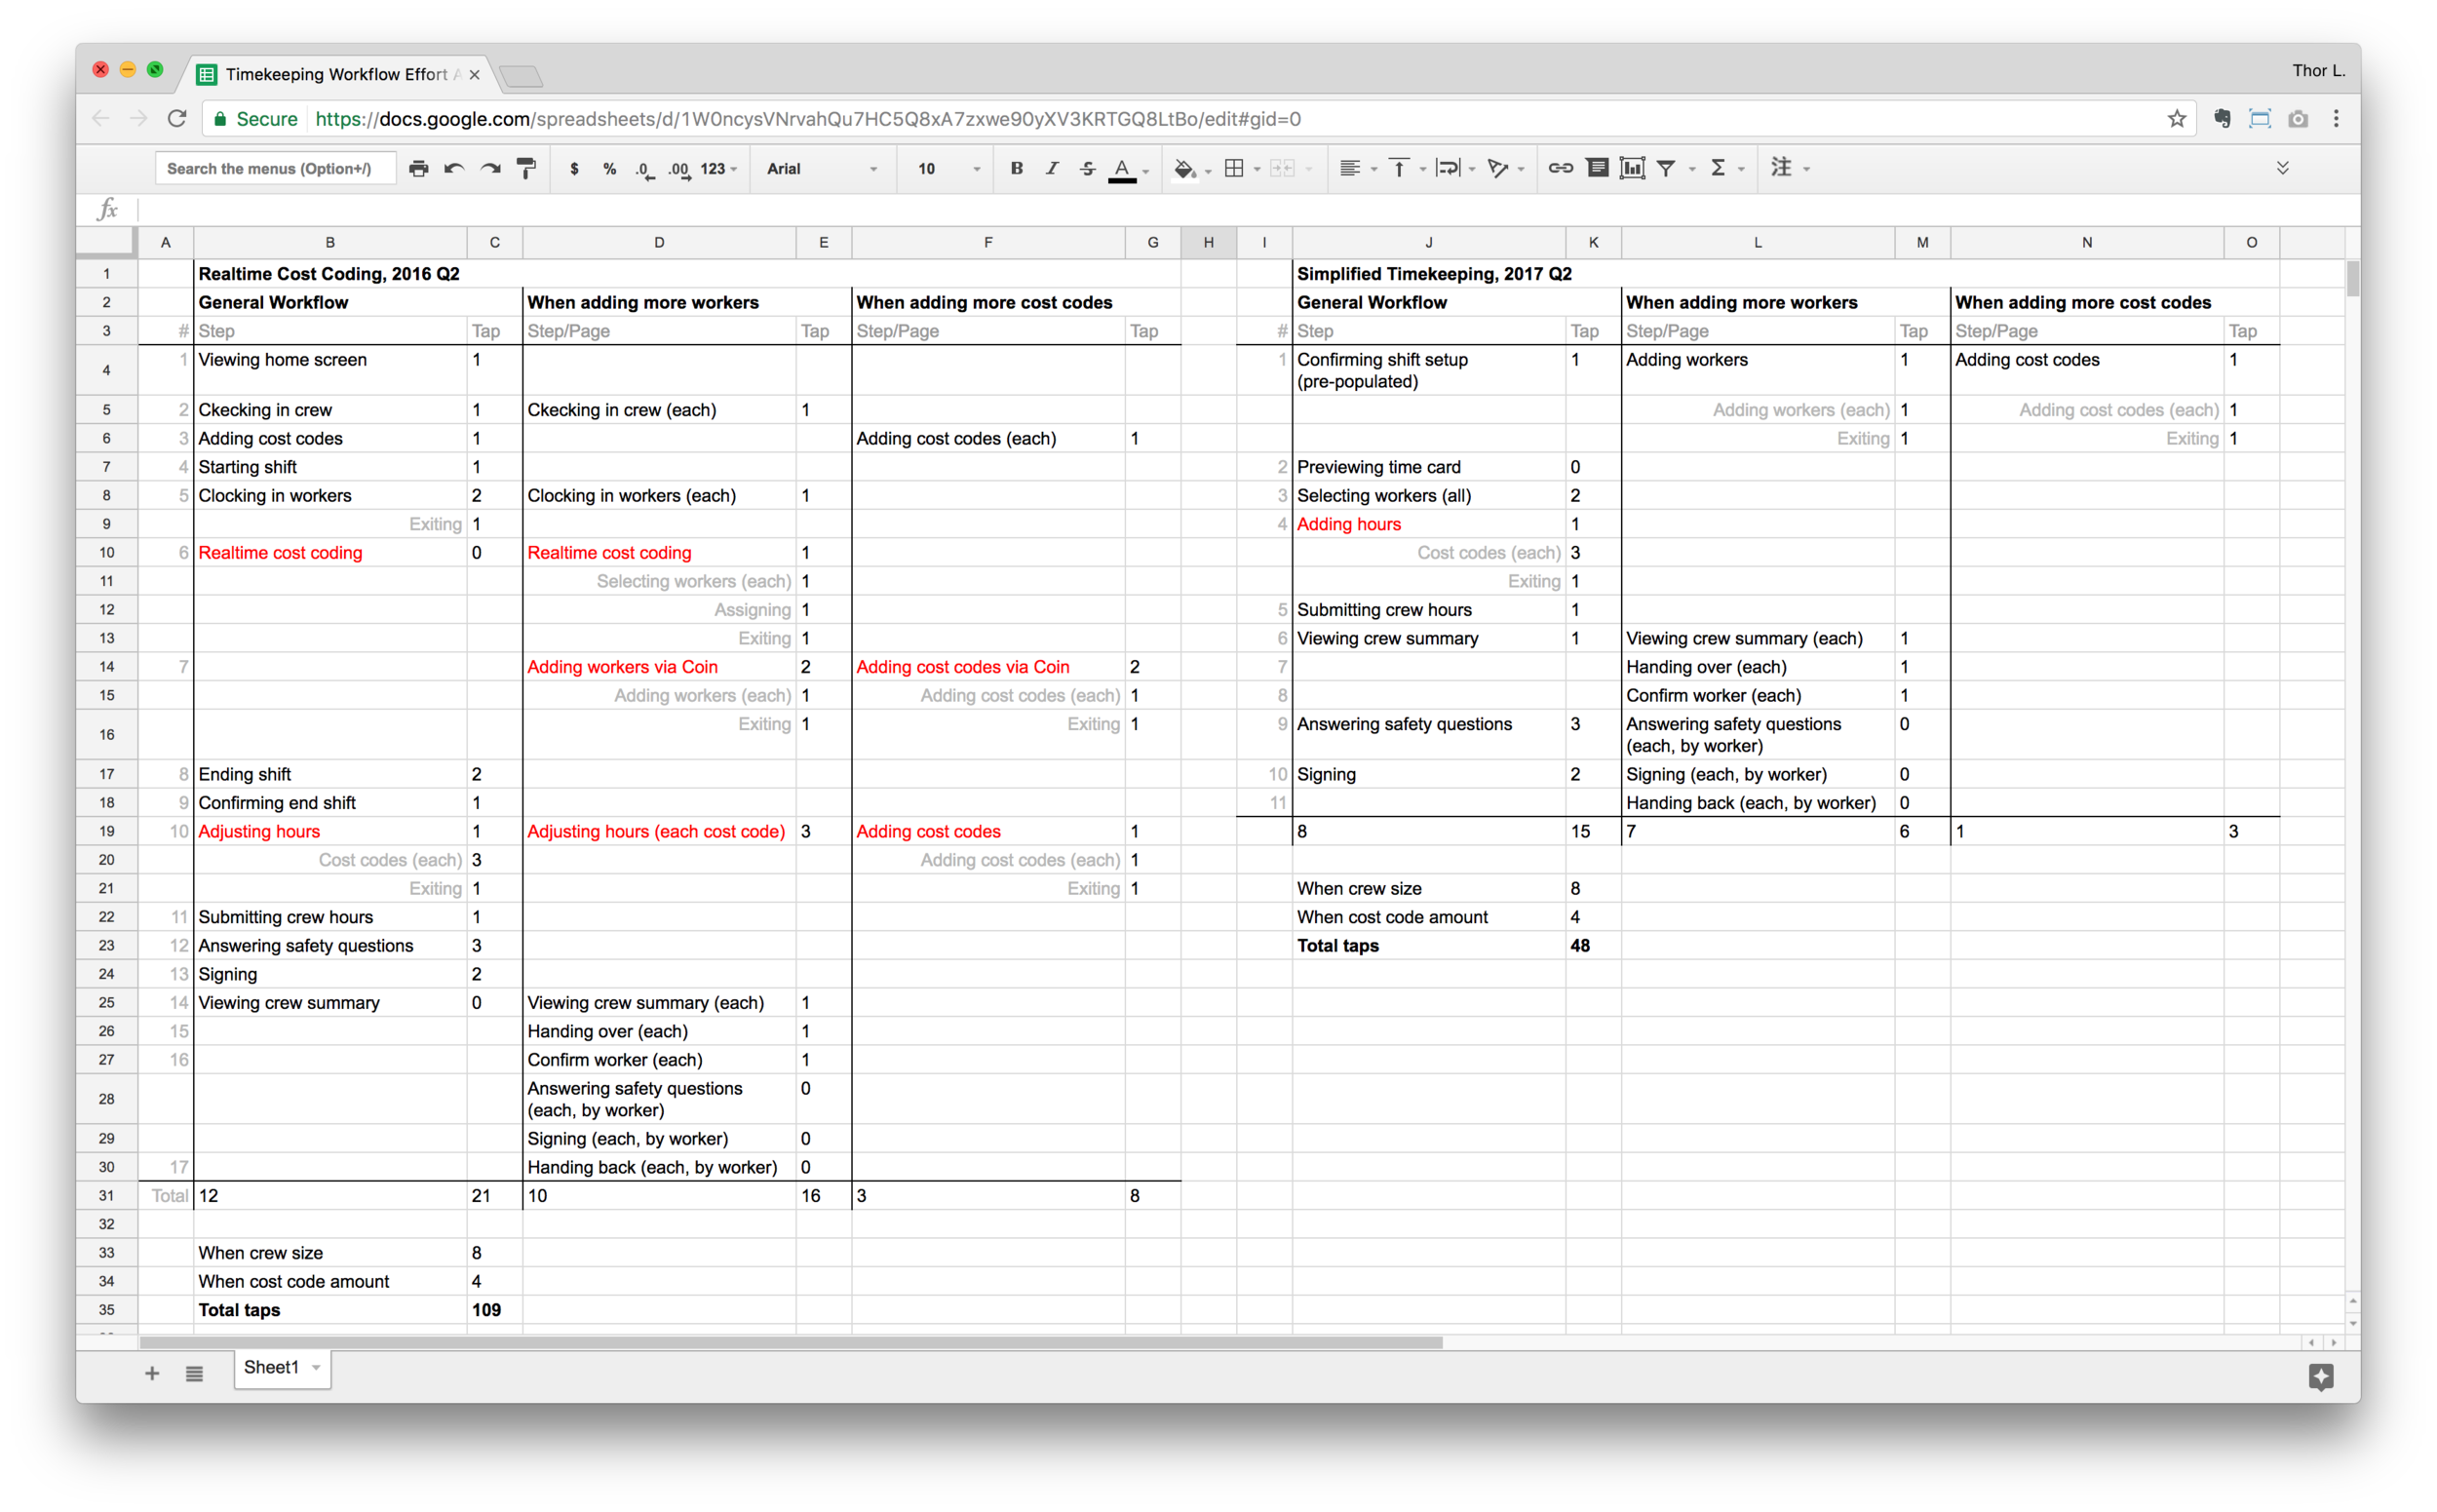This screenshot has width=2437, height=1512.
Task: Toggle strikethrough formatting
Action: point(1087,168)
